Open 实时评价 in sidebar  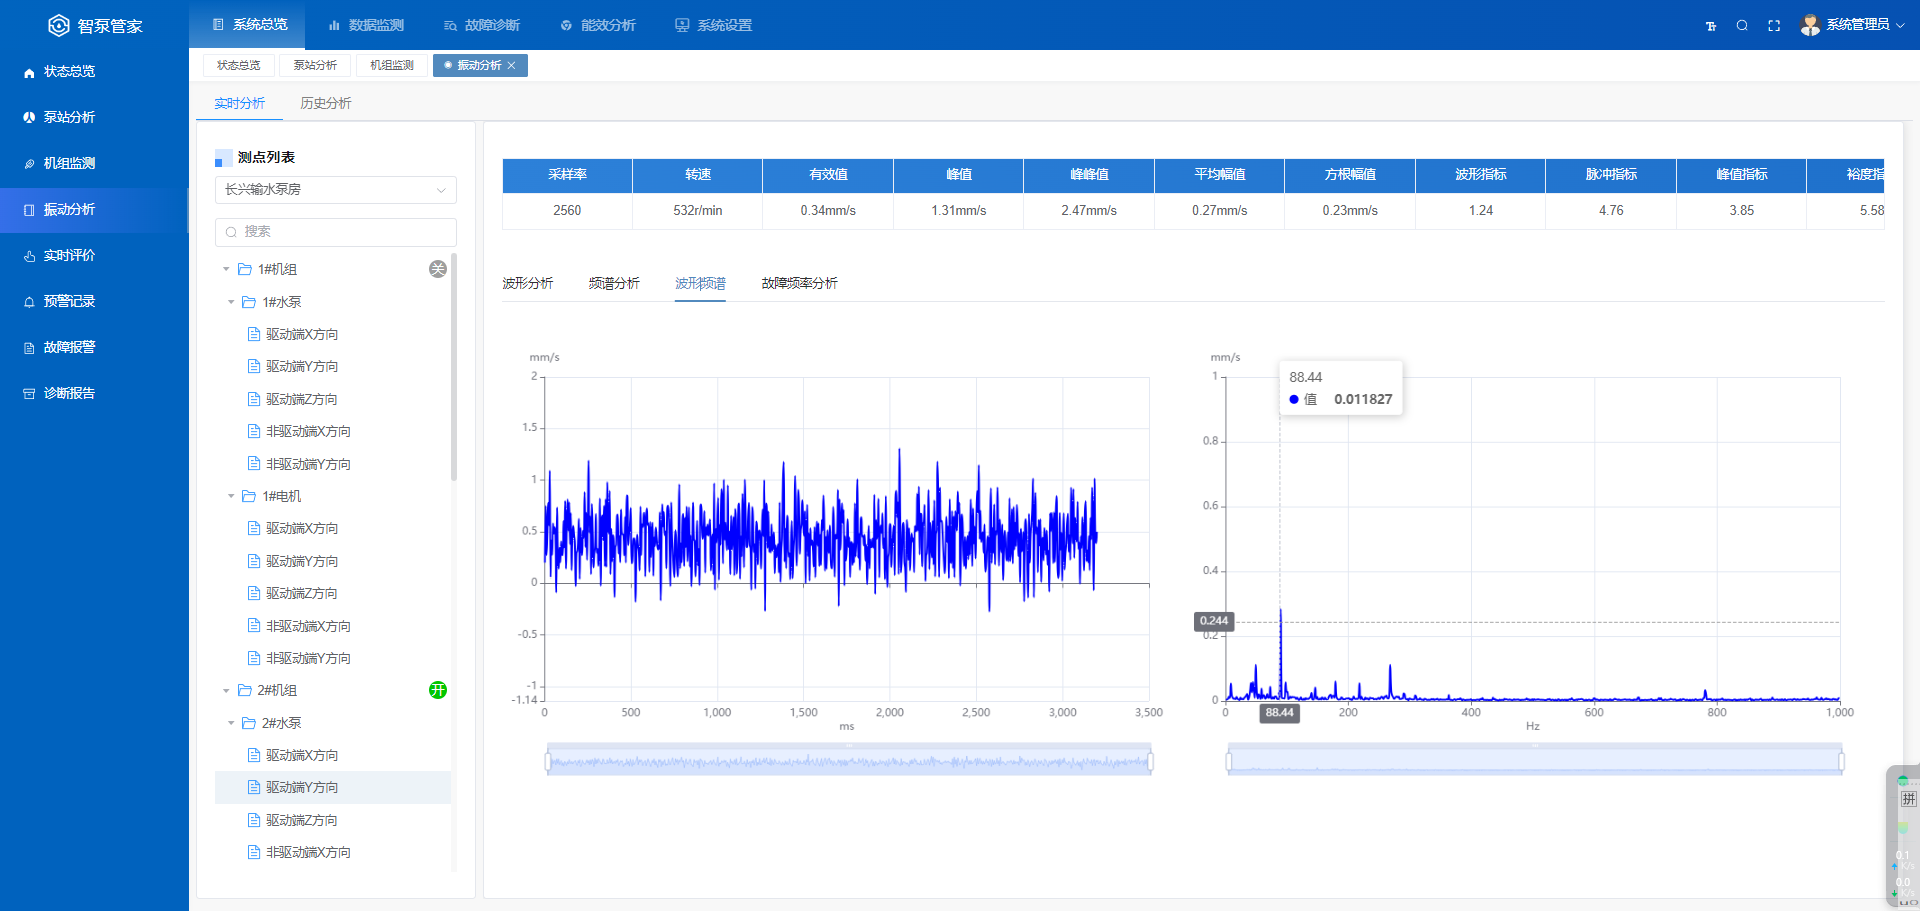point(69,255)
